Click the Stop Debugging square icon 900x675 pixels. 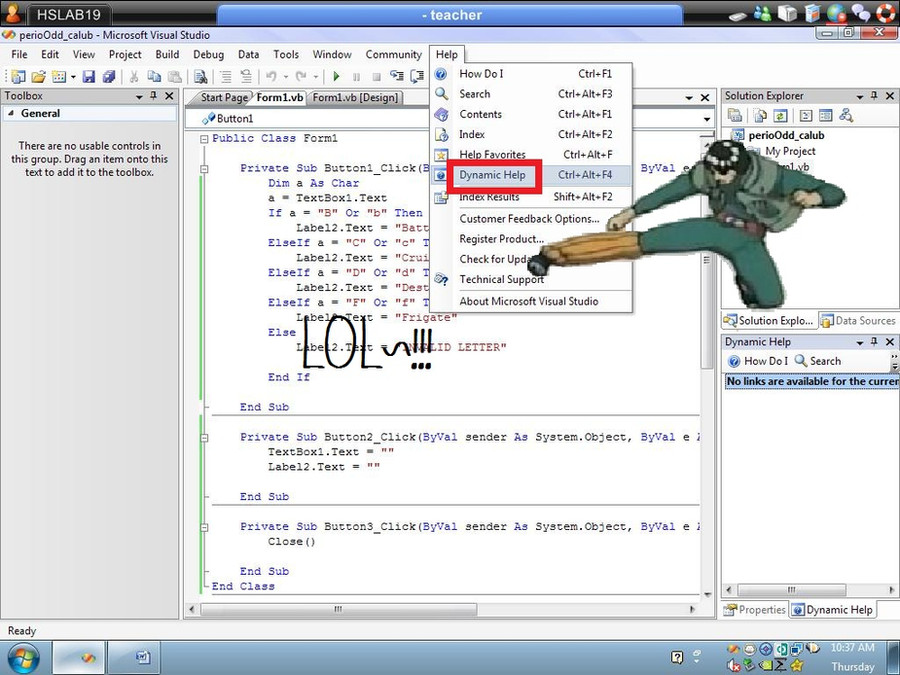377,76
